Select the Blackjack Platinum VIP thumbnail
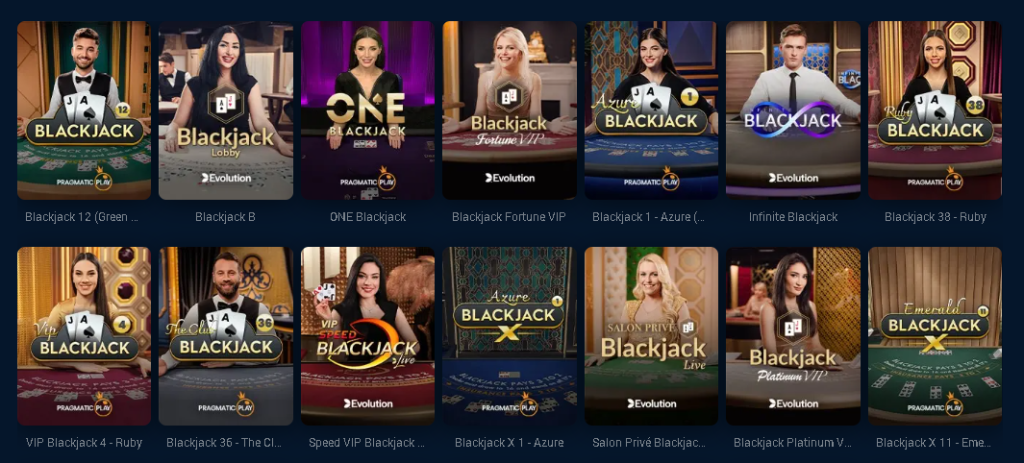Viewport: 1024px width, 463px height. [793, 336]
